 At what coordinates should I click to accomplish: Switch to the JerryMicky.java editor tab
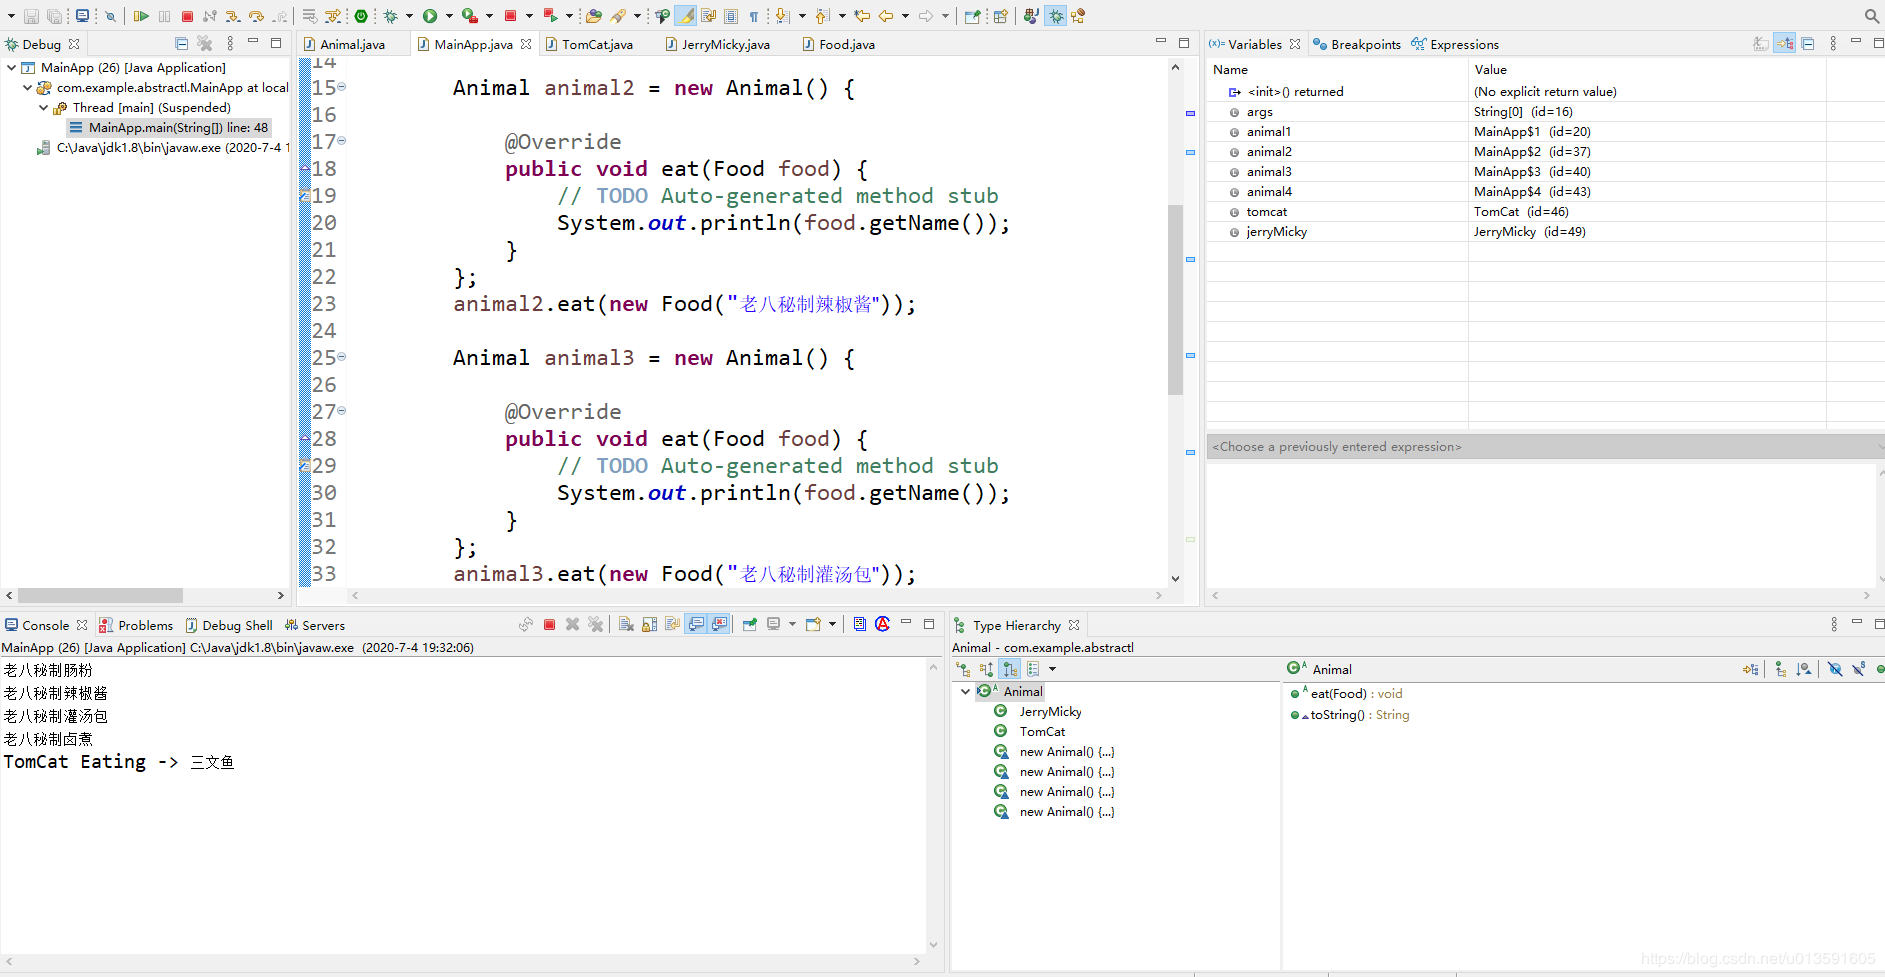(x=726, y=44)
